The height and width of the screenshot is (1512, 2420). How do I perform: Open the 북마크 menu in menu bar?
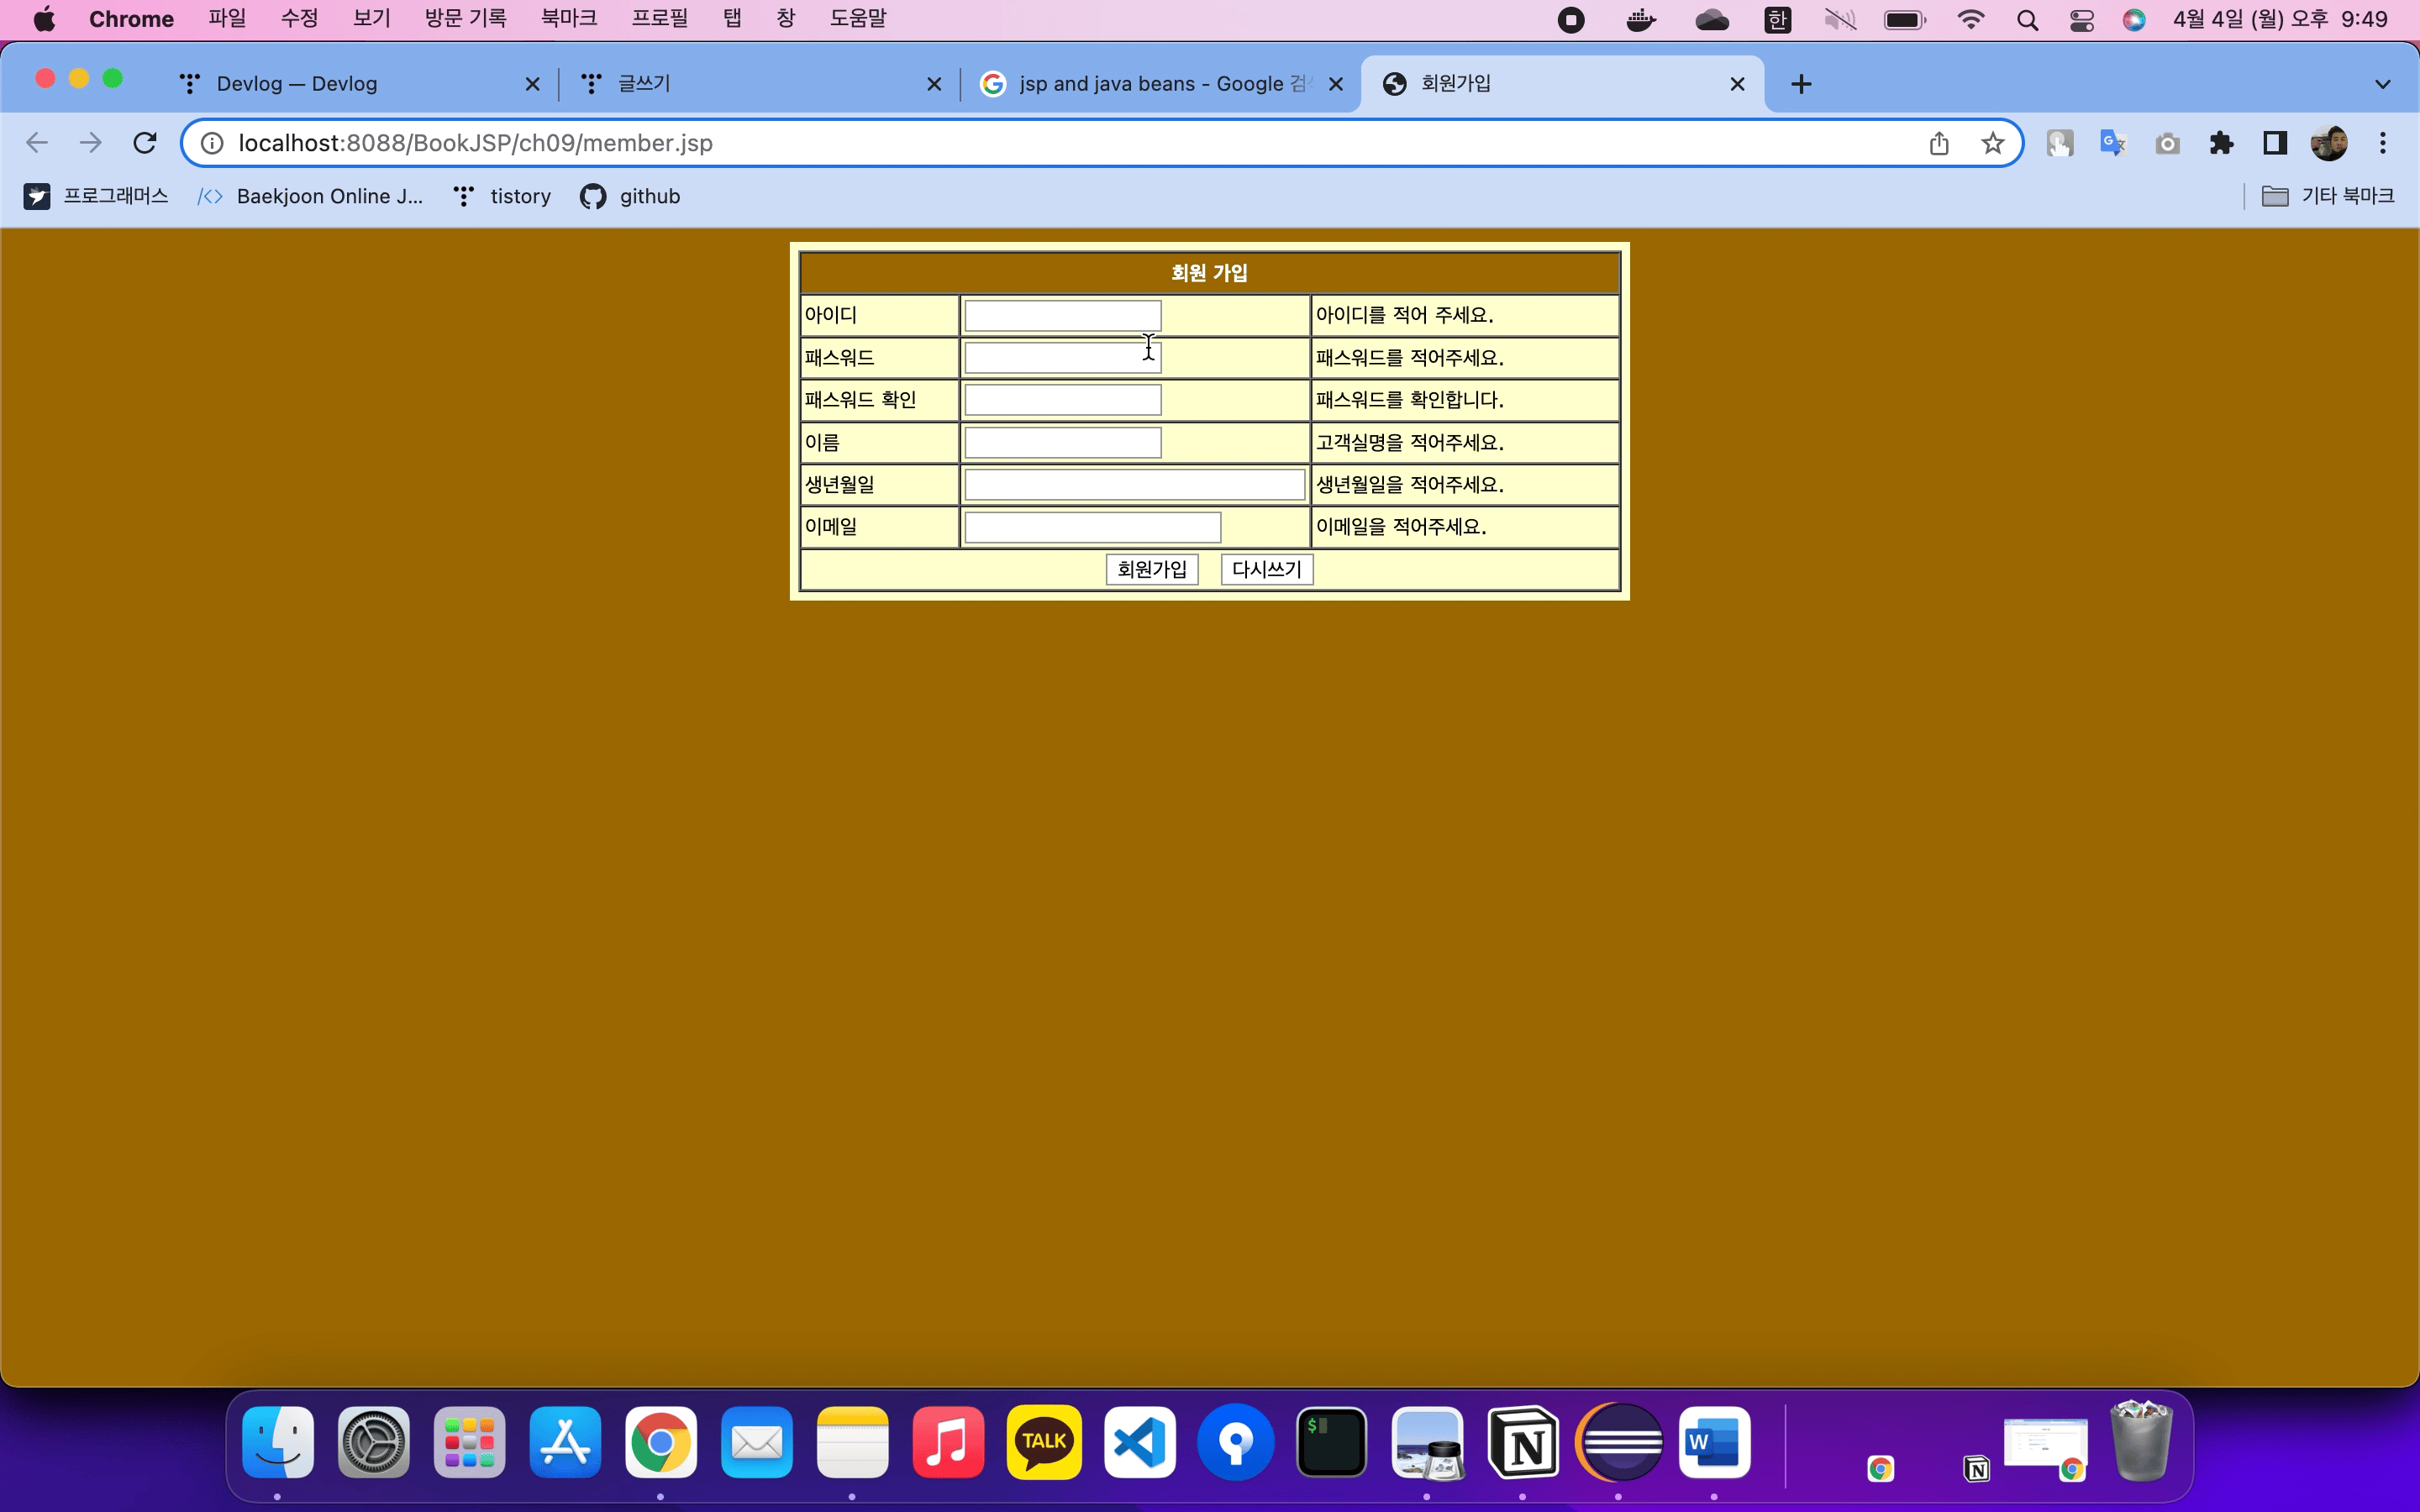(x=568, y=19)
